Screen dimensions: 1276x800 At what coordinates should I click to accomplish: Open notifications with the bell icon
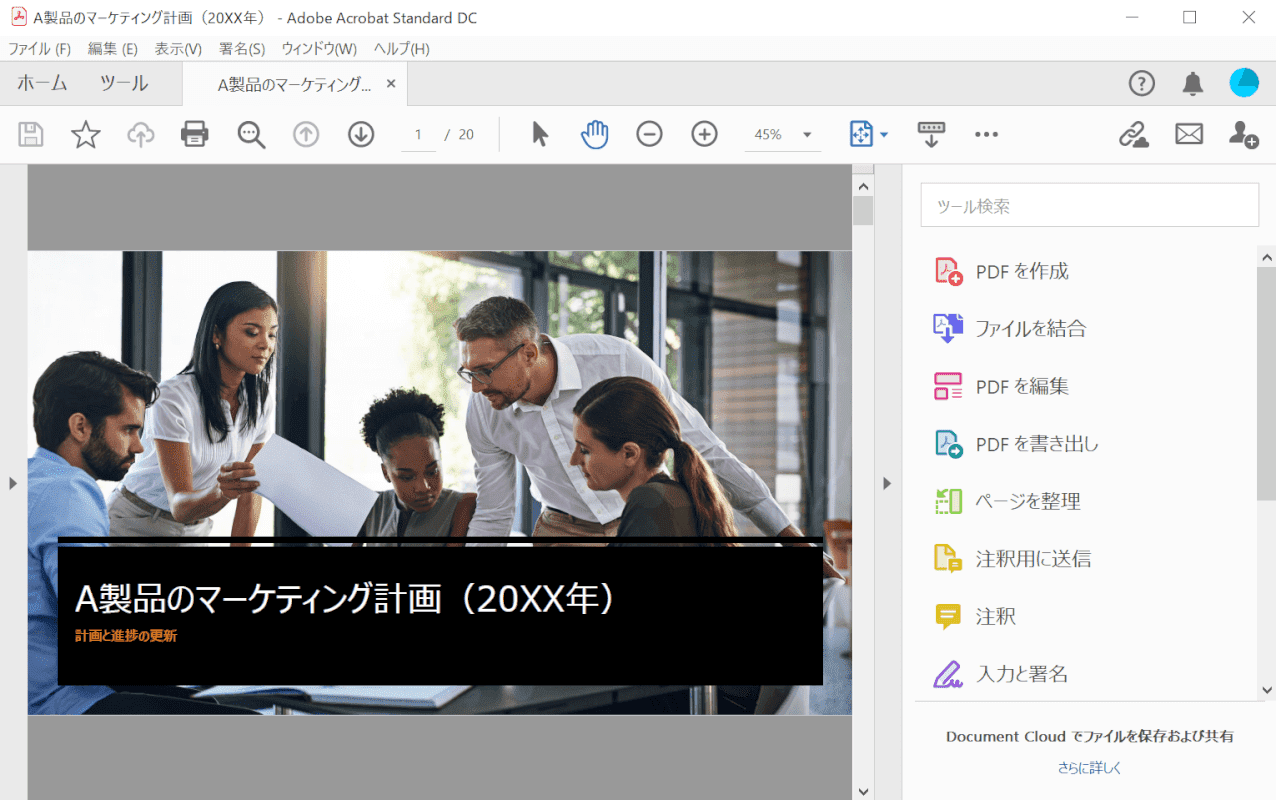[x=1193, y=84]
